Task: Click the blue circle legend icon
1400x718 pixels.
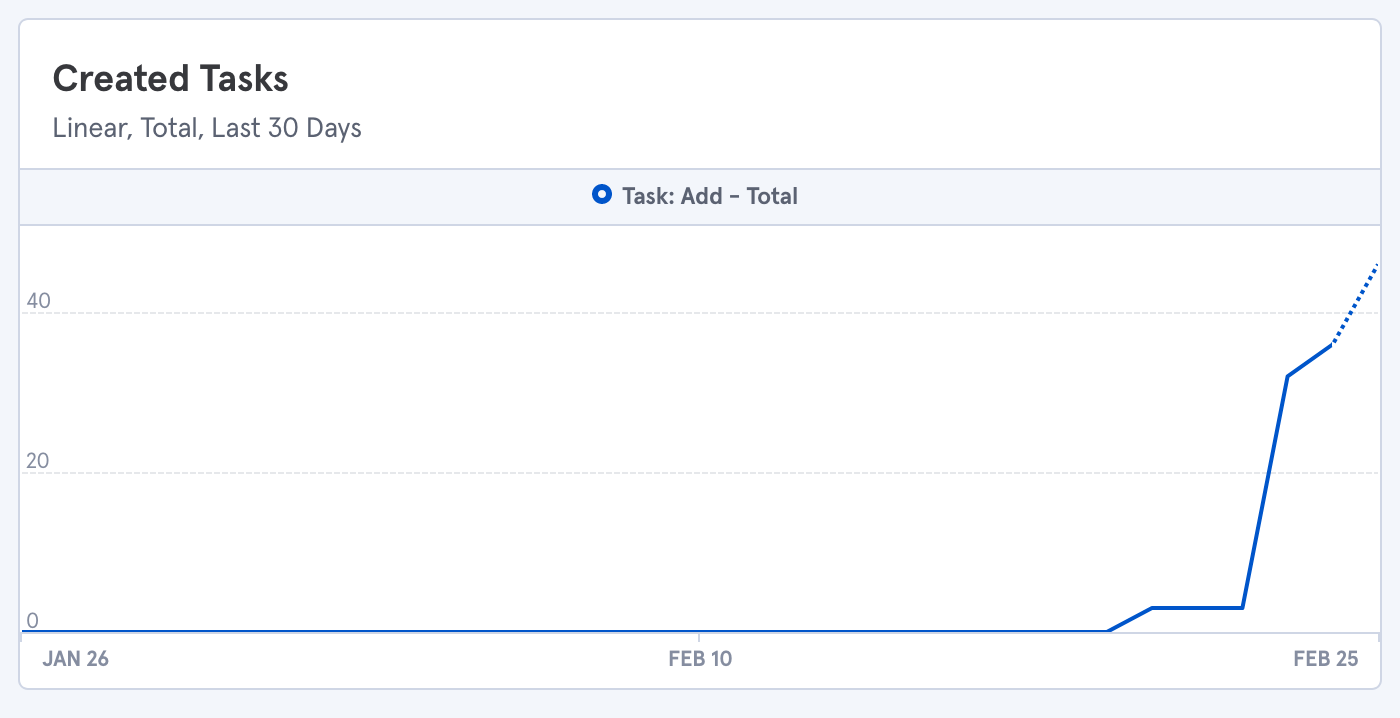Action: (x=601, y=196)
